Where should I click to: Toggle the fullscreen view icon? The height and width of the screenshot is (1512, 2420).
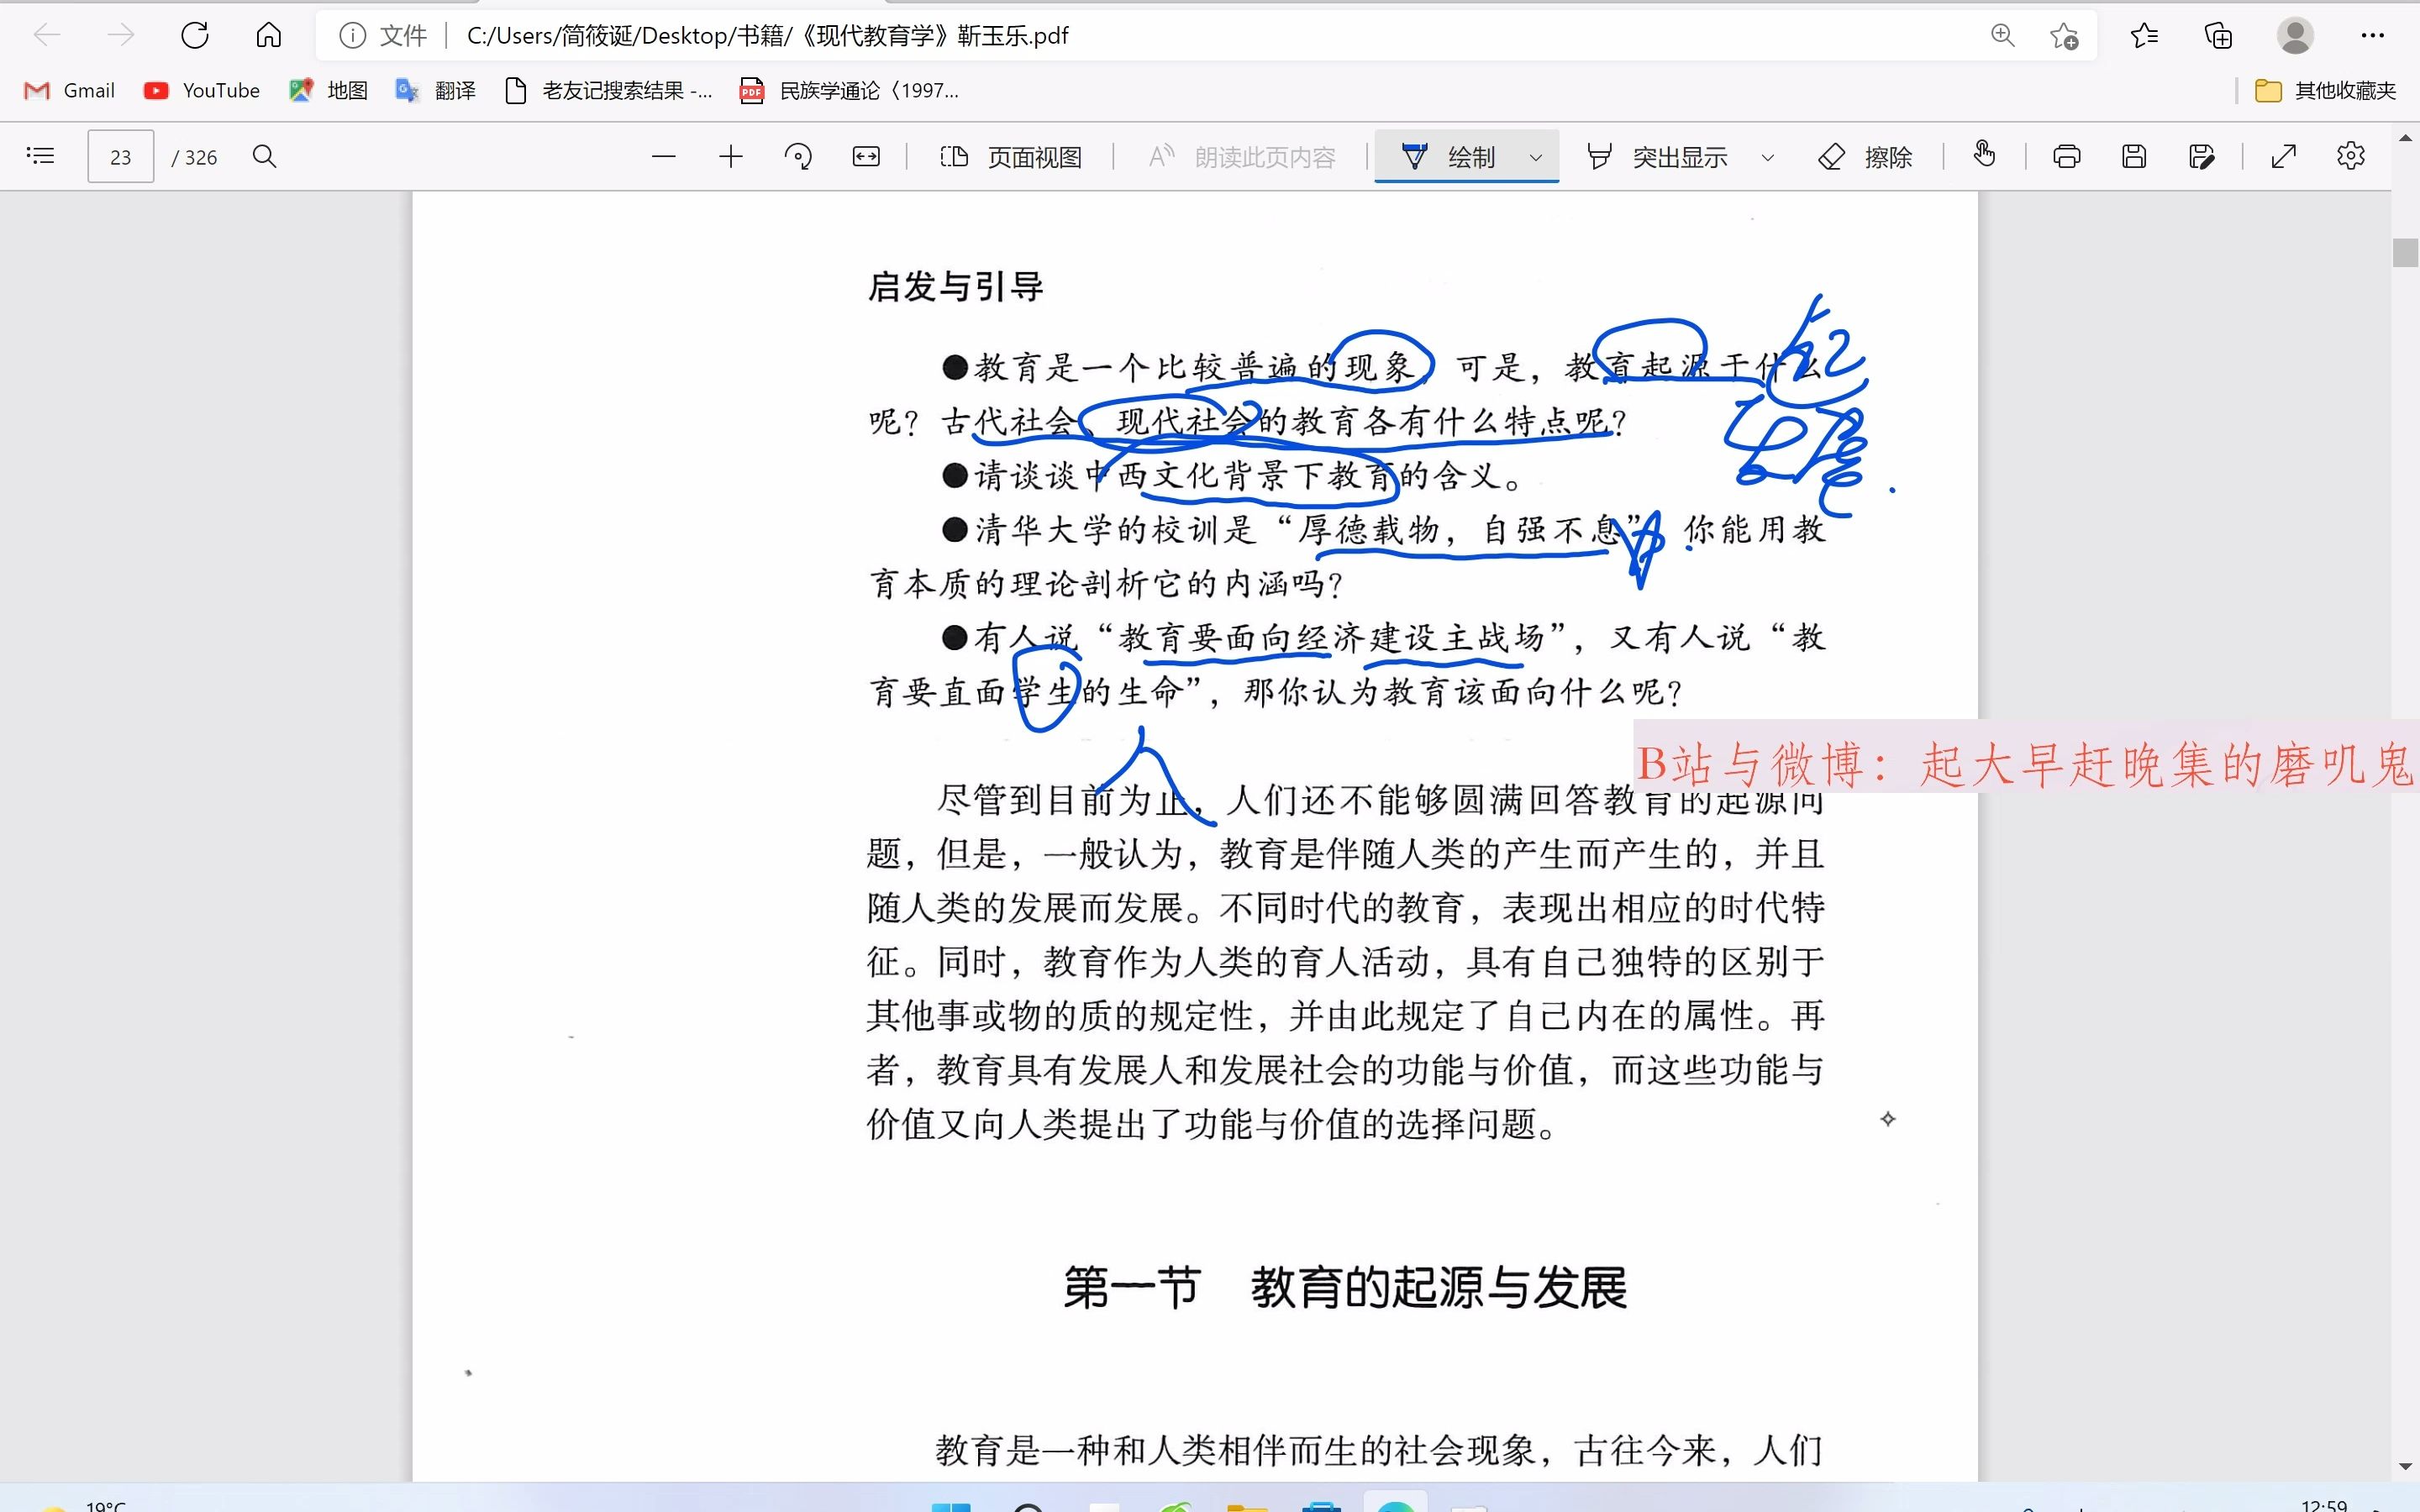click(x=2284, y=155)
